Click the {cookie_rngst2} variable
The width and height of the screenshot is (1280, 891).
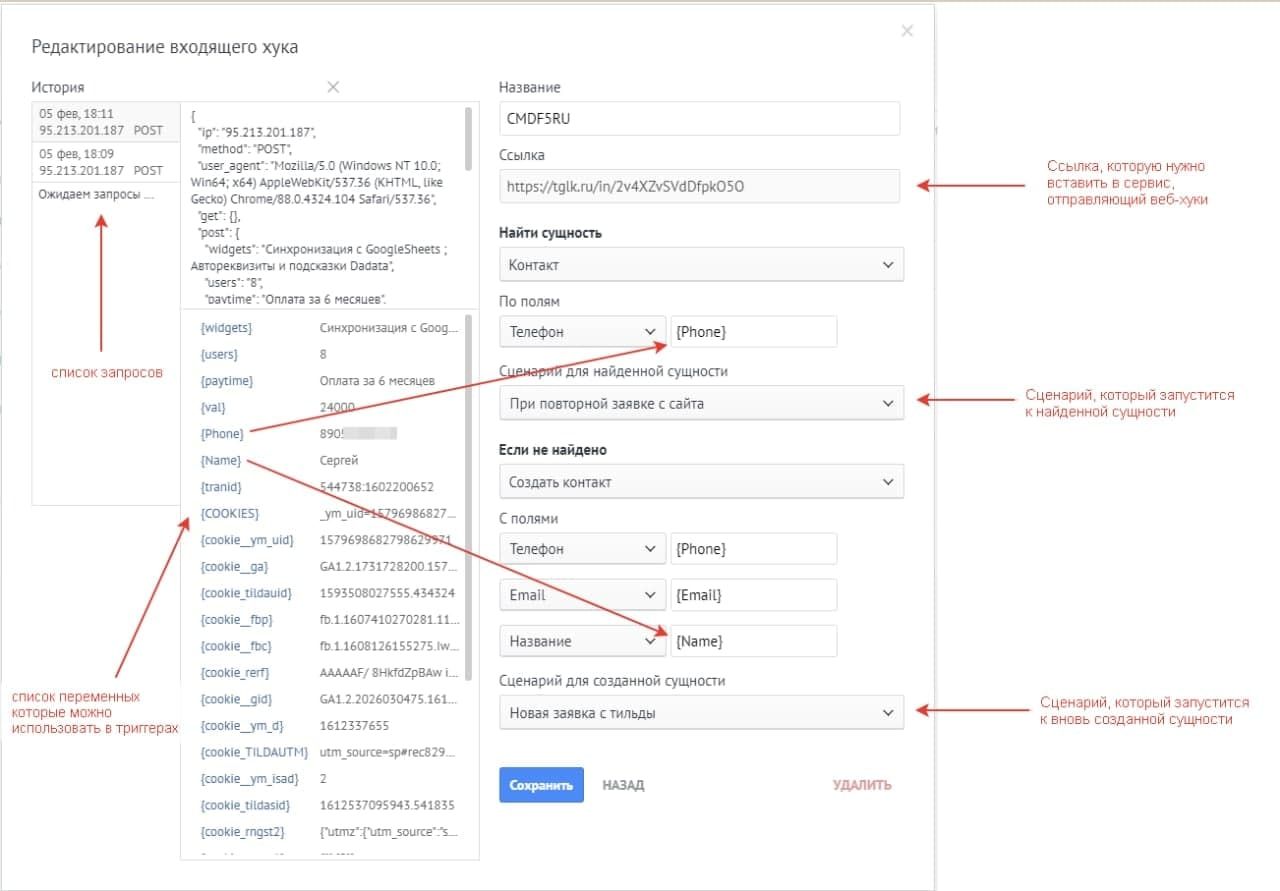coord(243,831)
